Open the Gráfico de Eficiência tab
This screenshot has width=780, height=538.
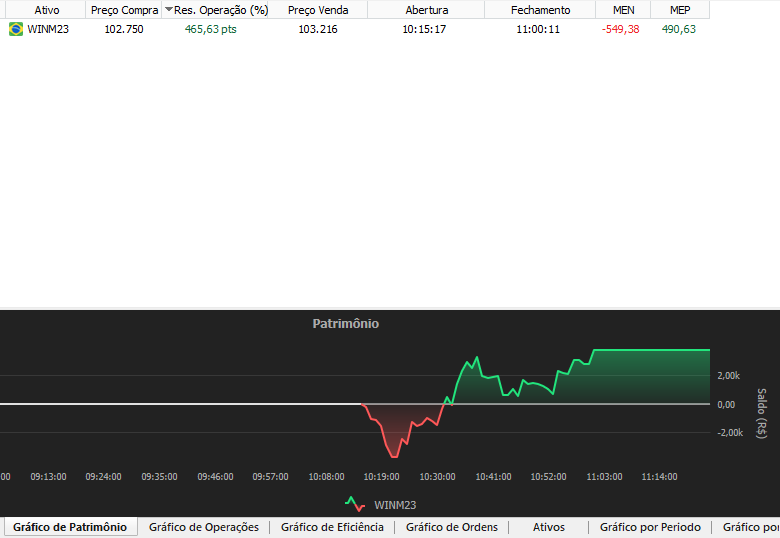pyautogui.click(x=332, y=527)
